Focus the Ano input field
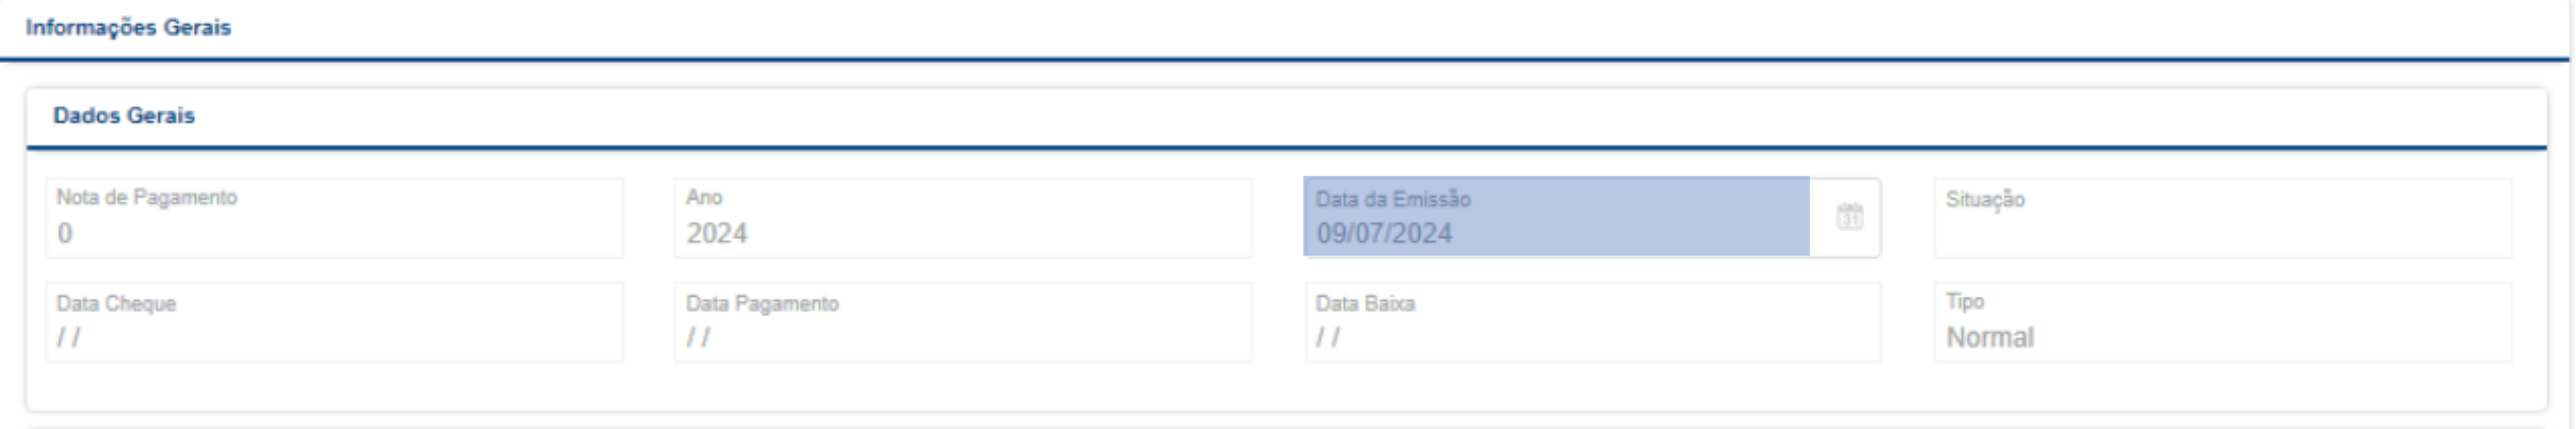This screenshot has width=2576, height=429. coord(962,218)
